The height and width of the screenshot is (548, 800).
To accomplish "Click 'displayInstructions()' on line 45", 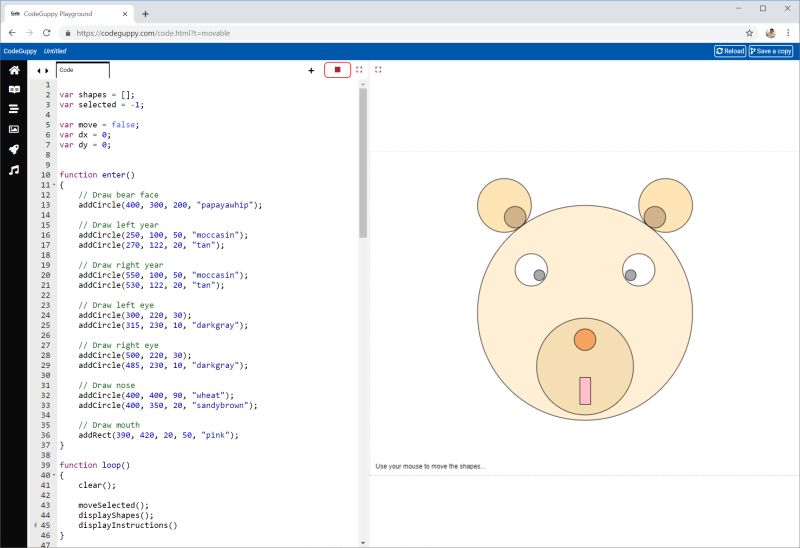I will 128,525.
